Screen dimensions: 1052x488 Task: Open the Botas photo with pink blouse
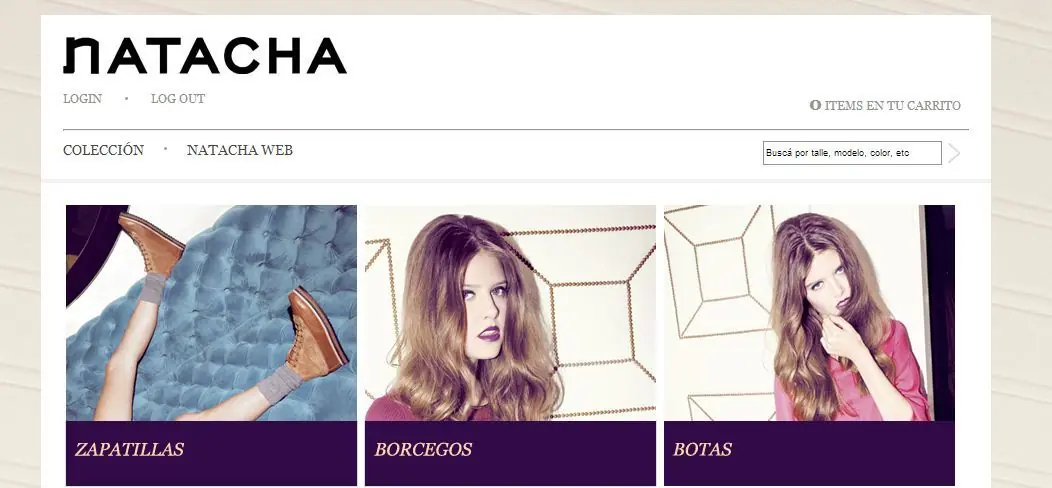[809, 313]
